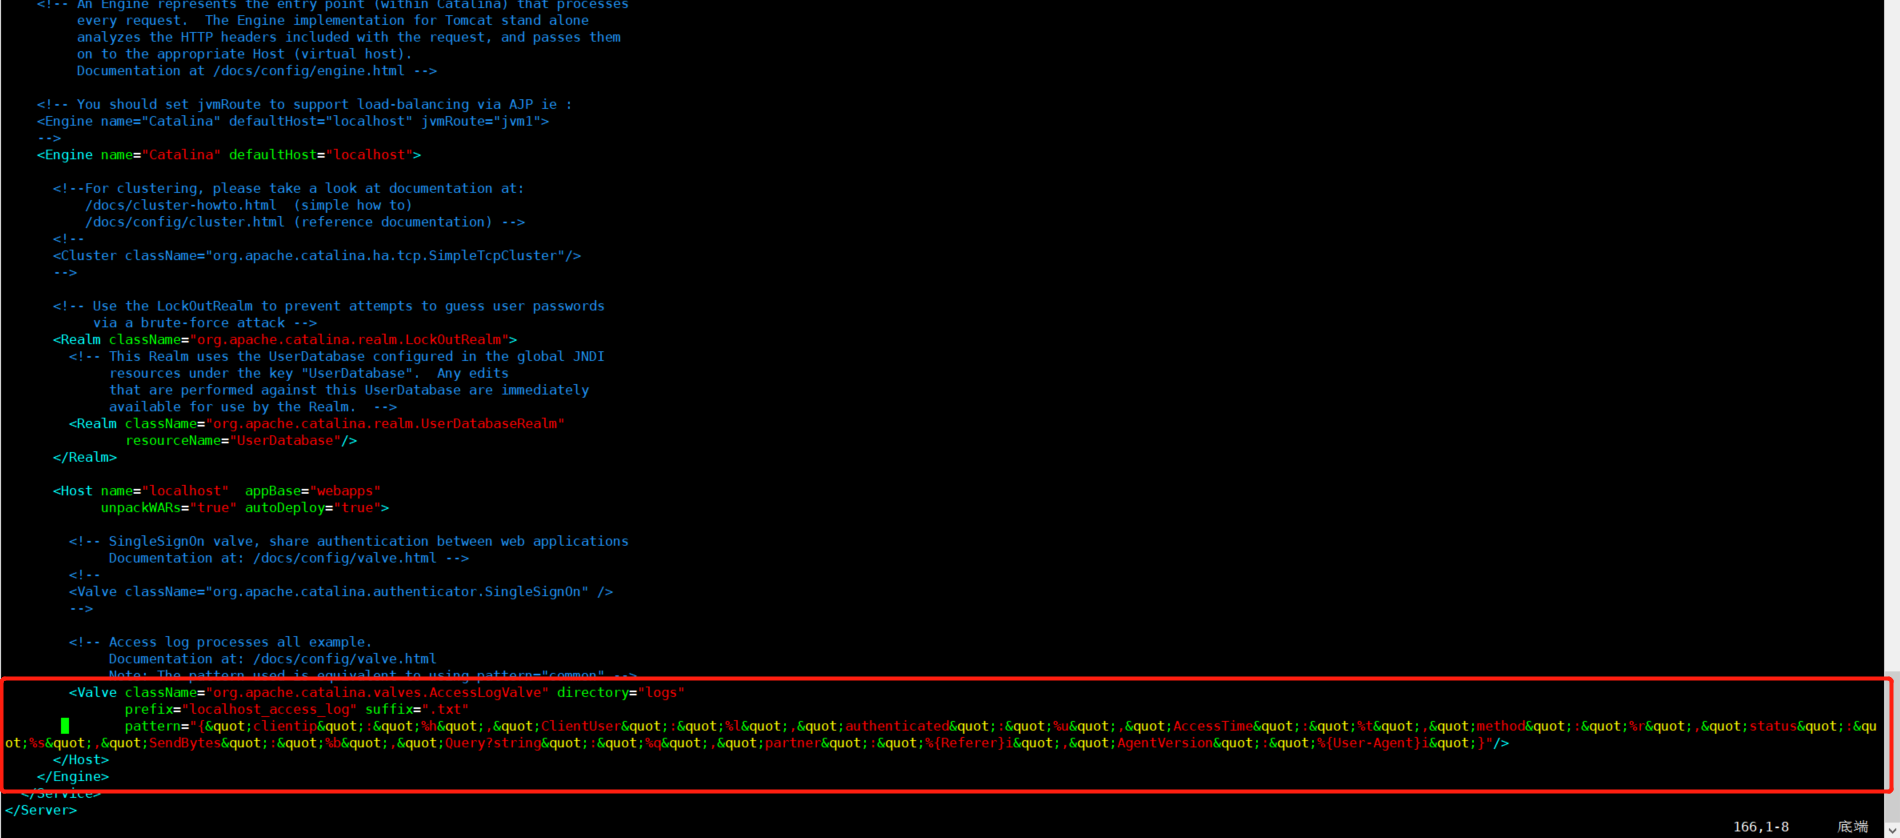The image size is (1900, 838).
Task: Click the commented "SimpleTcpCluster" Cluster line
Action: (317, 255)
